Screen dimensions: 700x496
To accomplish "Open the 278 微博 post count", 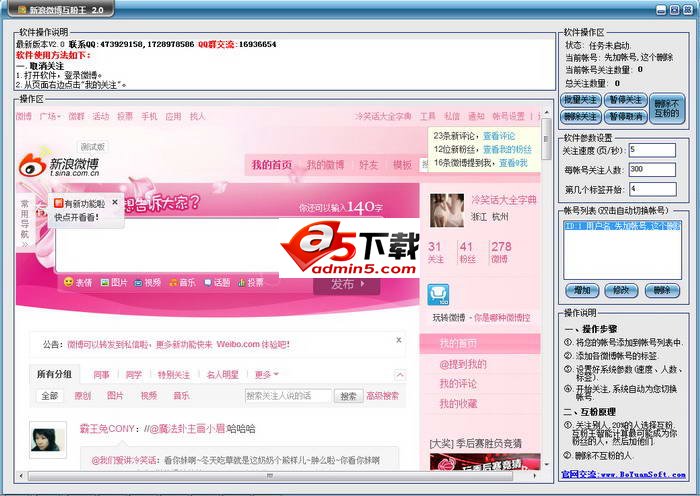I will click(x=500, y=252).
